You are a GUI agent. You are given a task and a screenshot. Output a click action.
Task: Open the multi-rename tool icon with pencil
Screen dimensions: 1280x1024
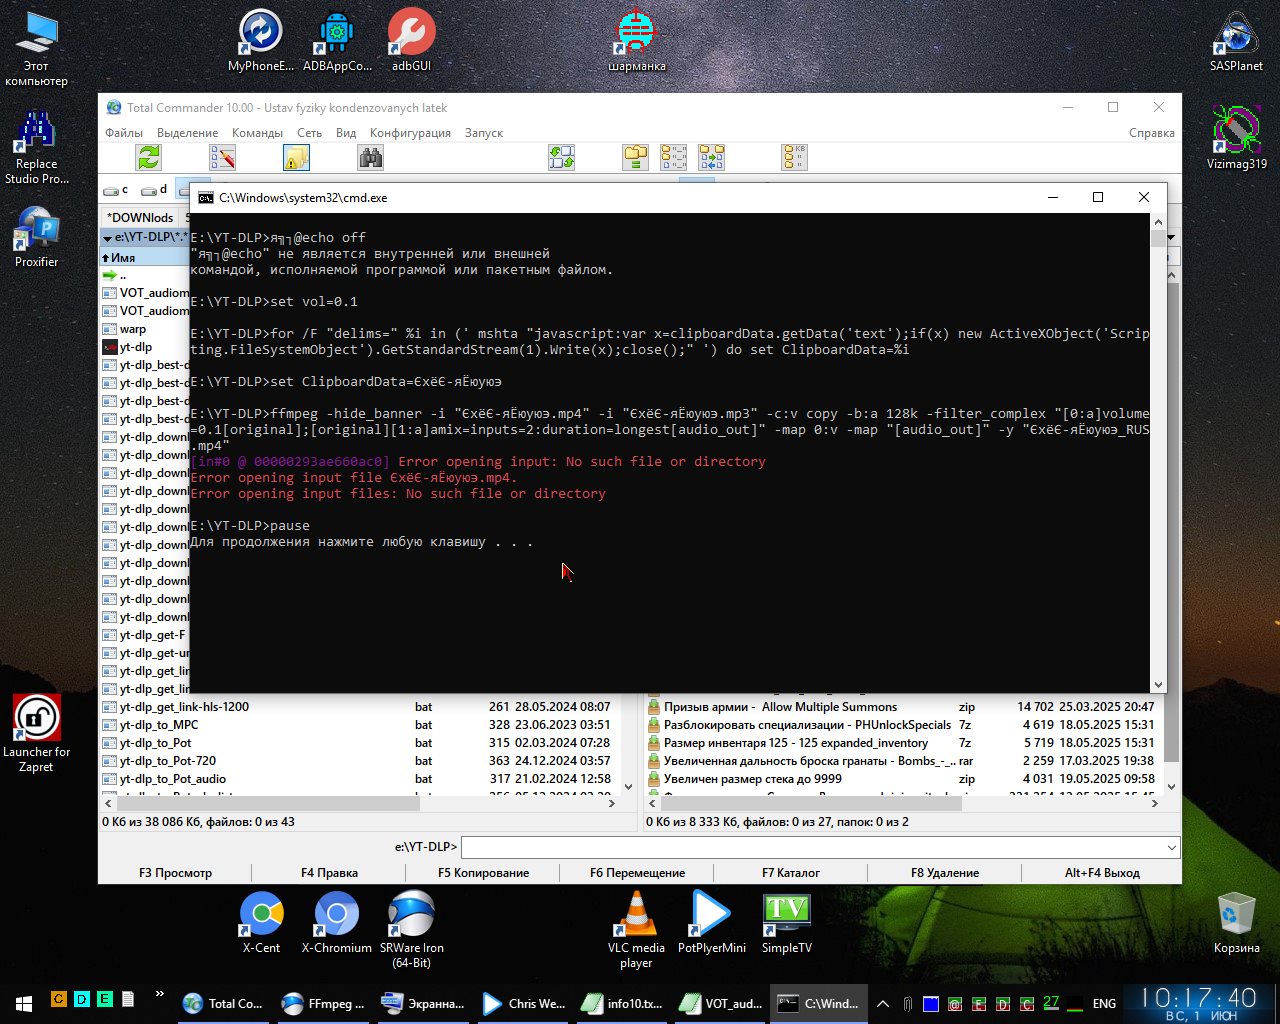[222, 158]
